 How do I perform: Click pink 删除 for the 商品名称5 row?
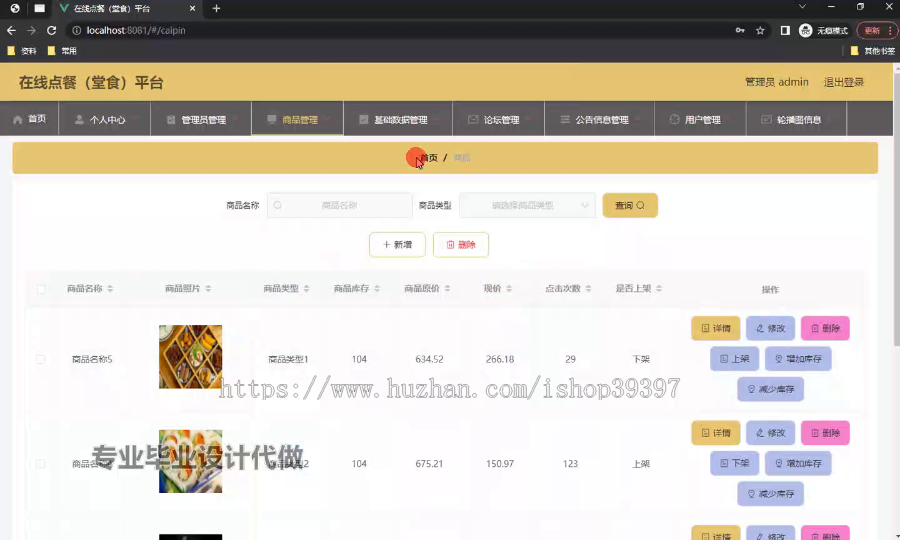pos(825,328)
